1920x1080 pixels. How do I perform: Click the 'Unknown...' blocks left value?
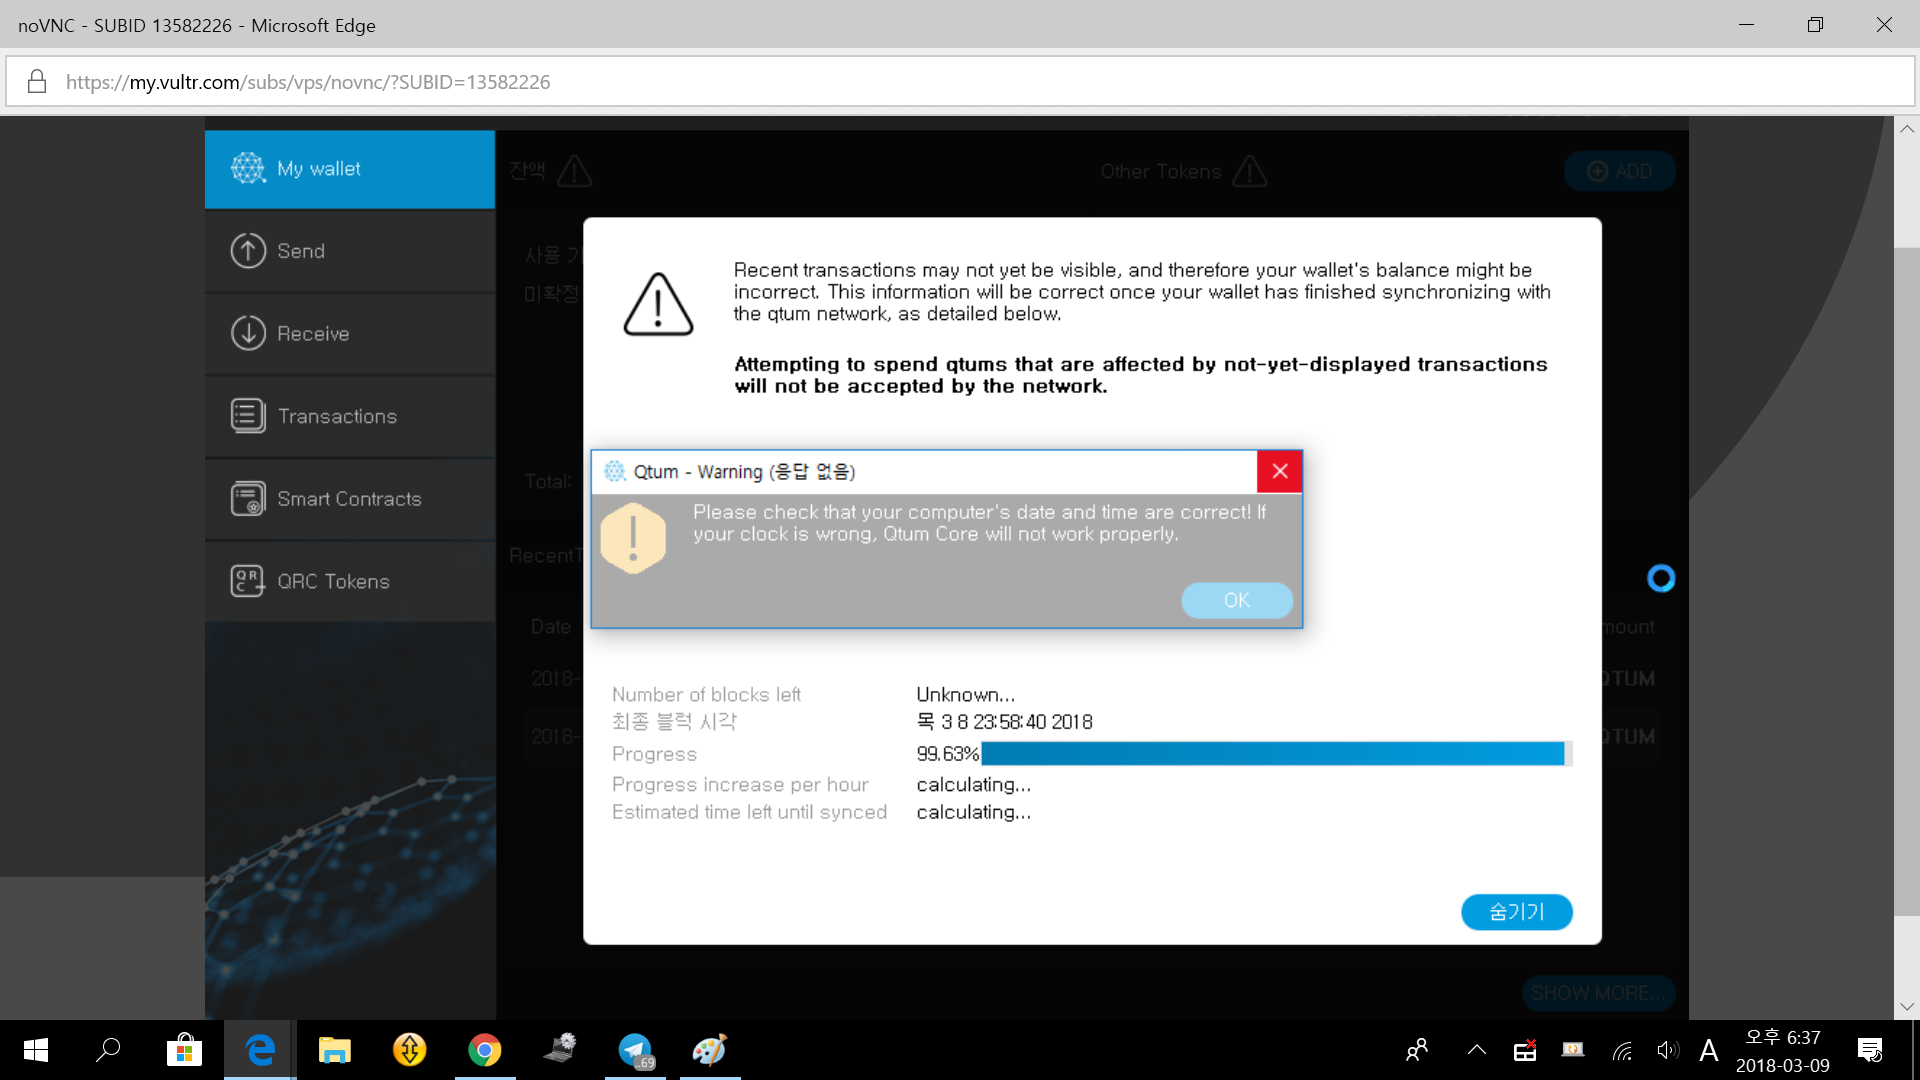click(x=965, y=694)
